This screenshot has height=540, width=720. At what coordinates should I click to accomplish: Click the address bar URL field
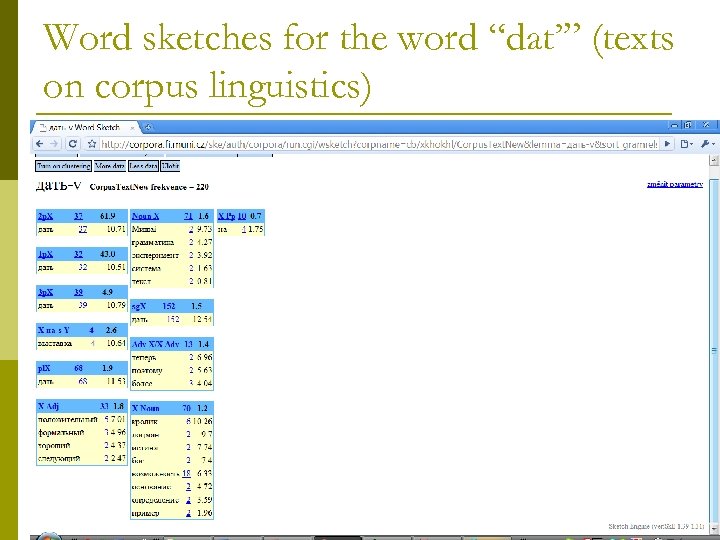point(378,144)
